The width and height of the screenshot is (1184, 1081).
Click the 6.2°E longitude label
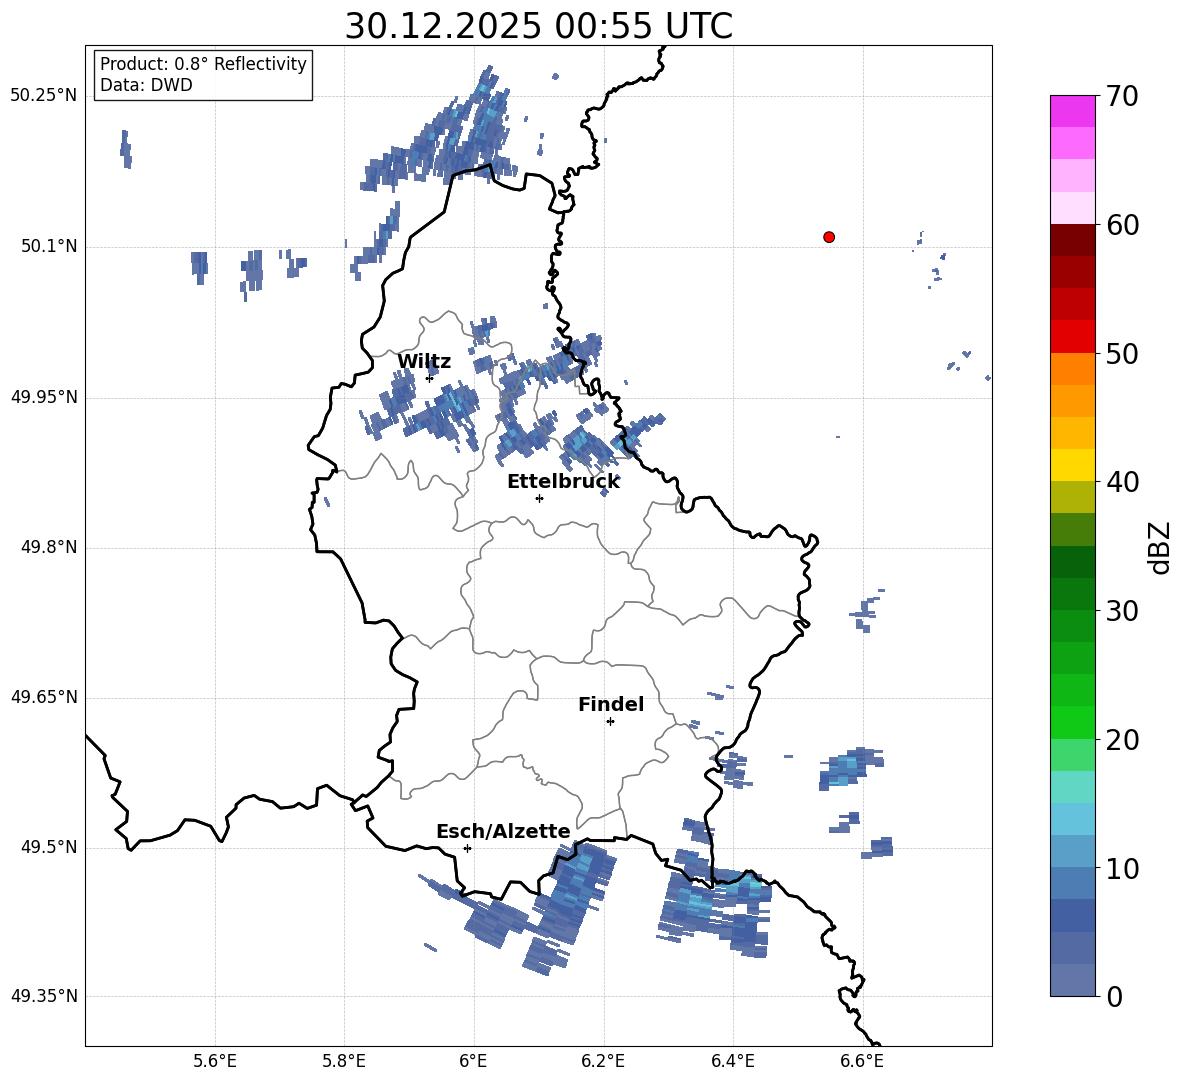(603, 1062)
